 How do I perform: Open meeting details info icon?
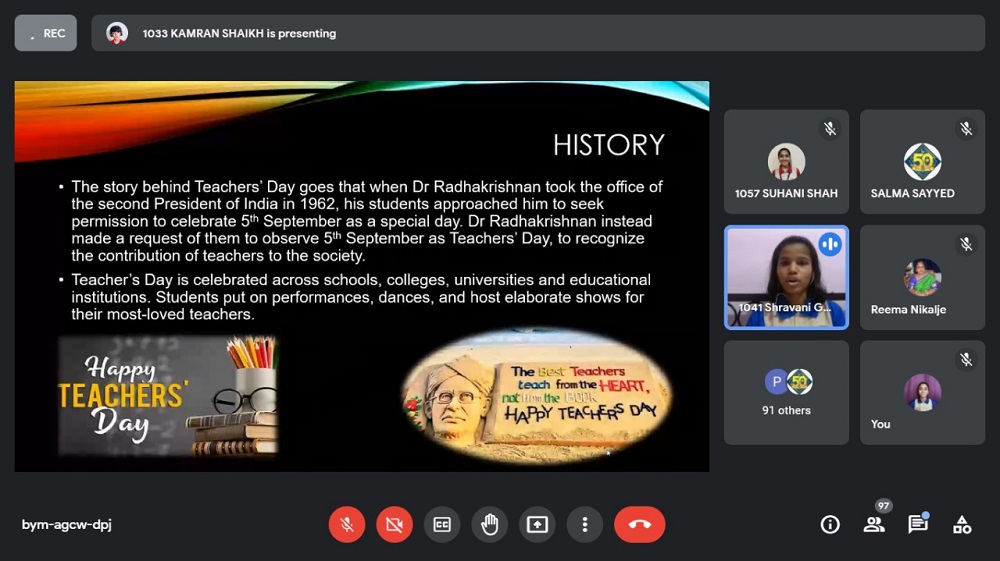(x=830, y=524)
